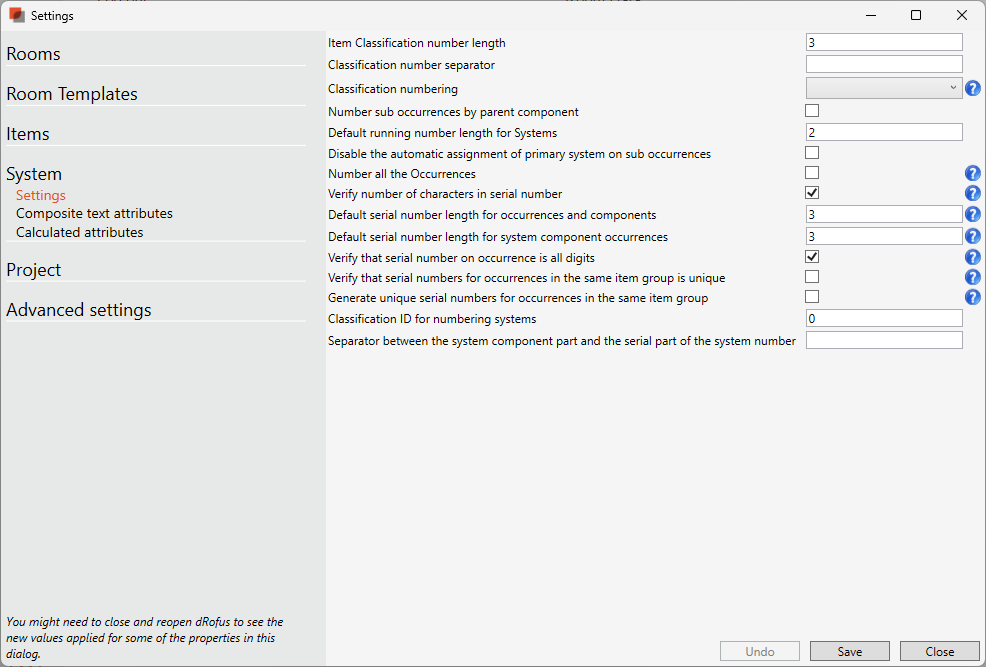Viewport: 986px width, 667px height.
Task: Open Calculated attributes under System
Action: (x=79, y=232)
